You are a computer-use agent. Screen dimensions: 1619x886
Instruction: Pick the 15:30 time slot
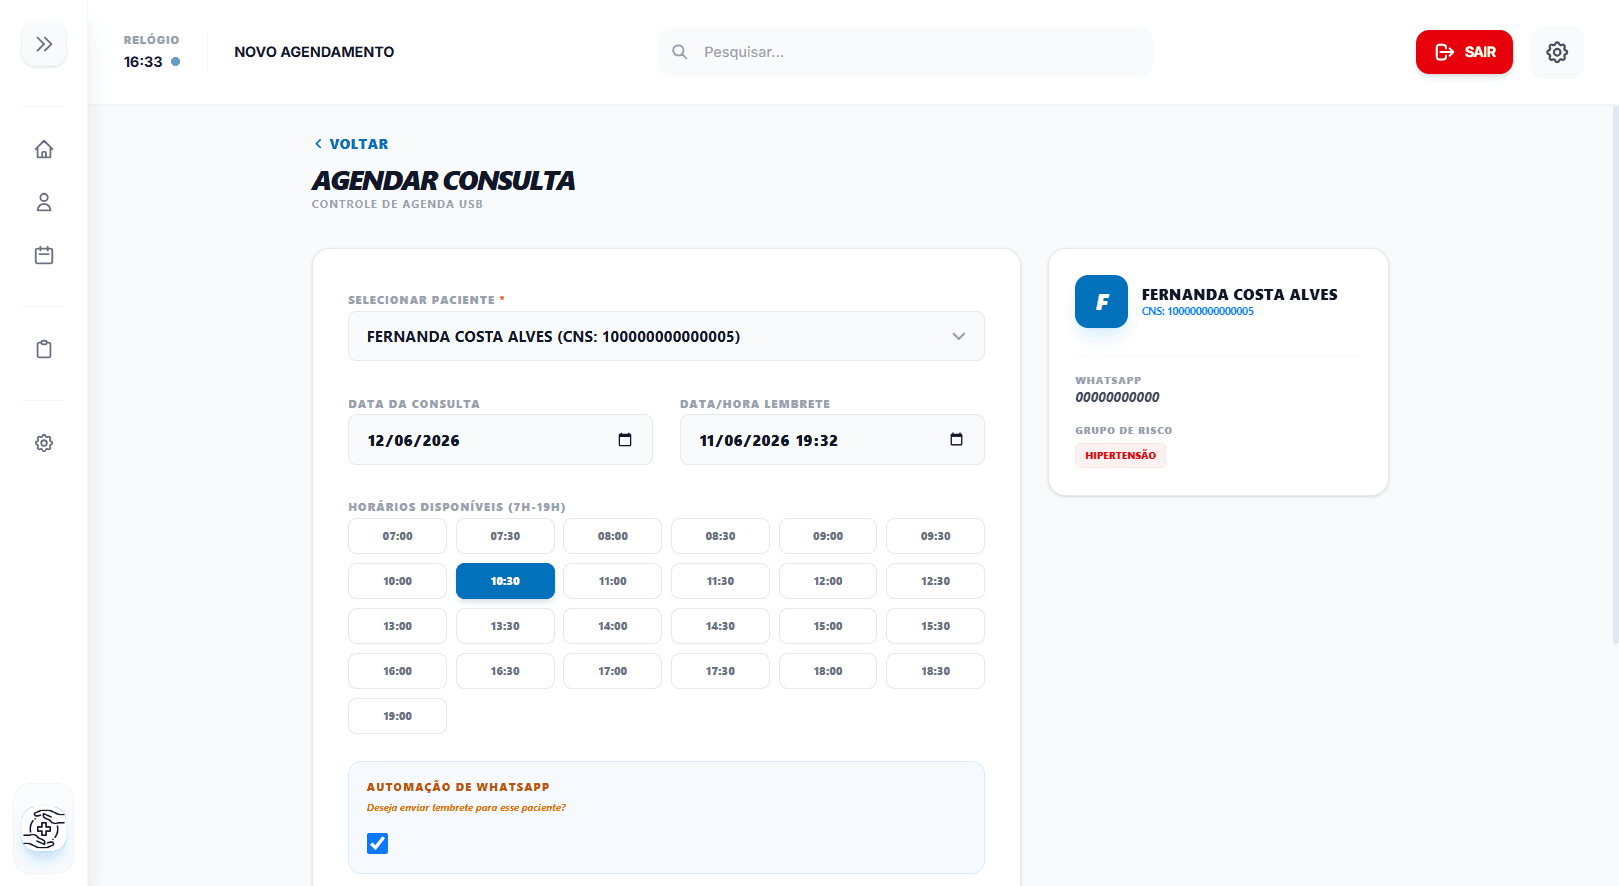tap(936, 626)
